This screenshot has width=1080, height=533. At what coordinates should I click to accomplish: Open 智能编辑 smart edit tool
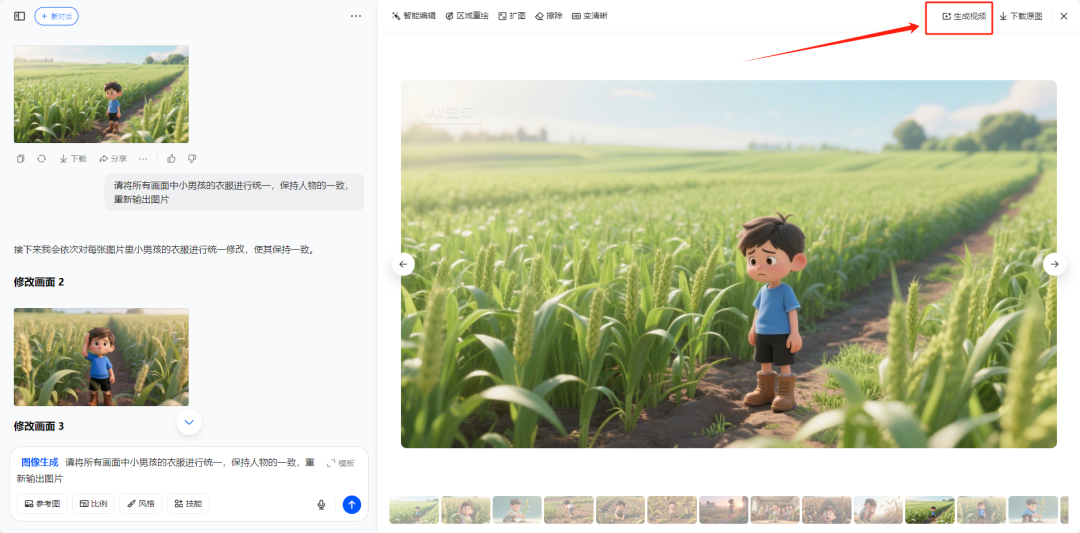414,16
